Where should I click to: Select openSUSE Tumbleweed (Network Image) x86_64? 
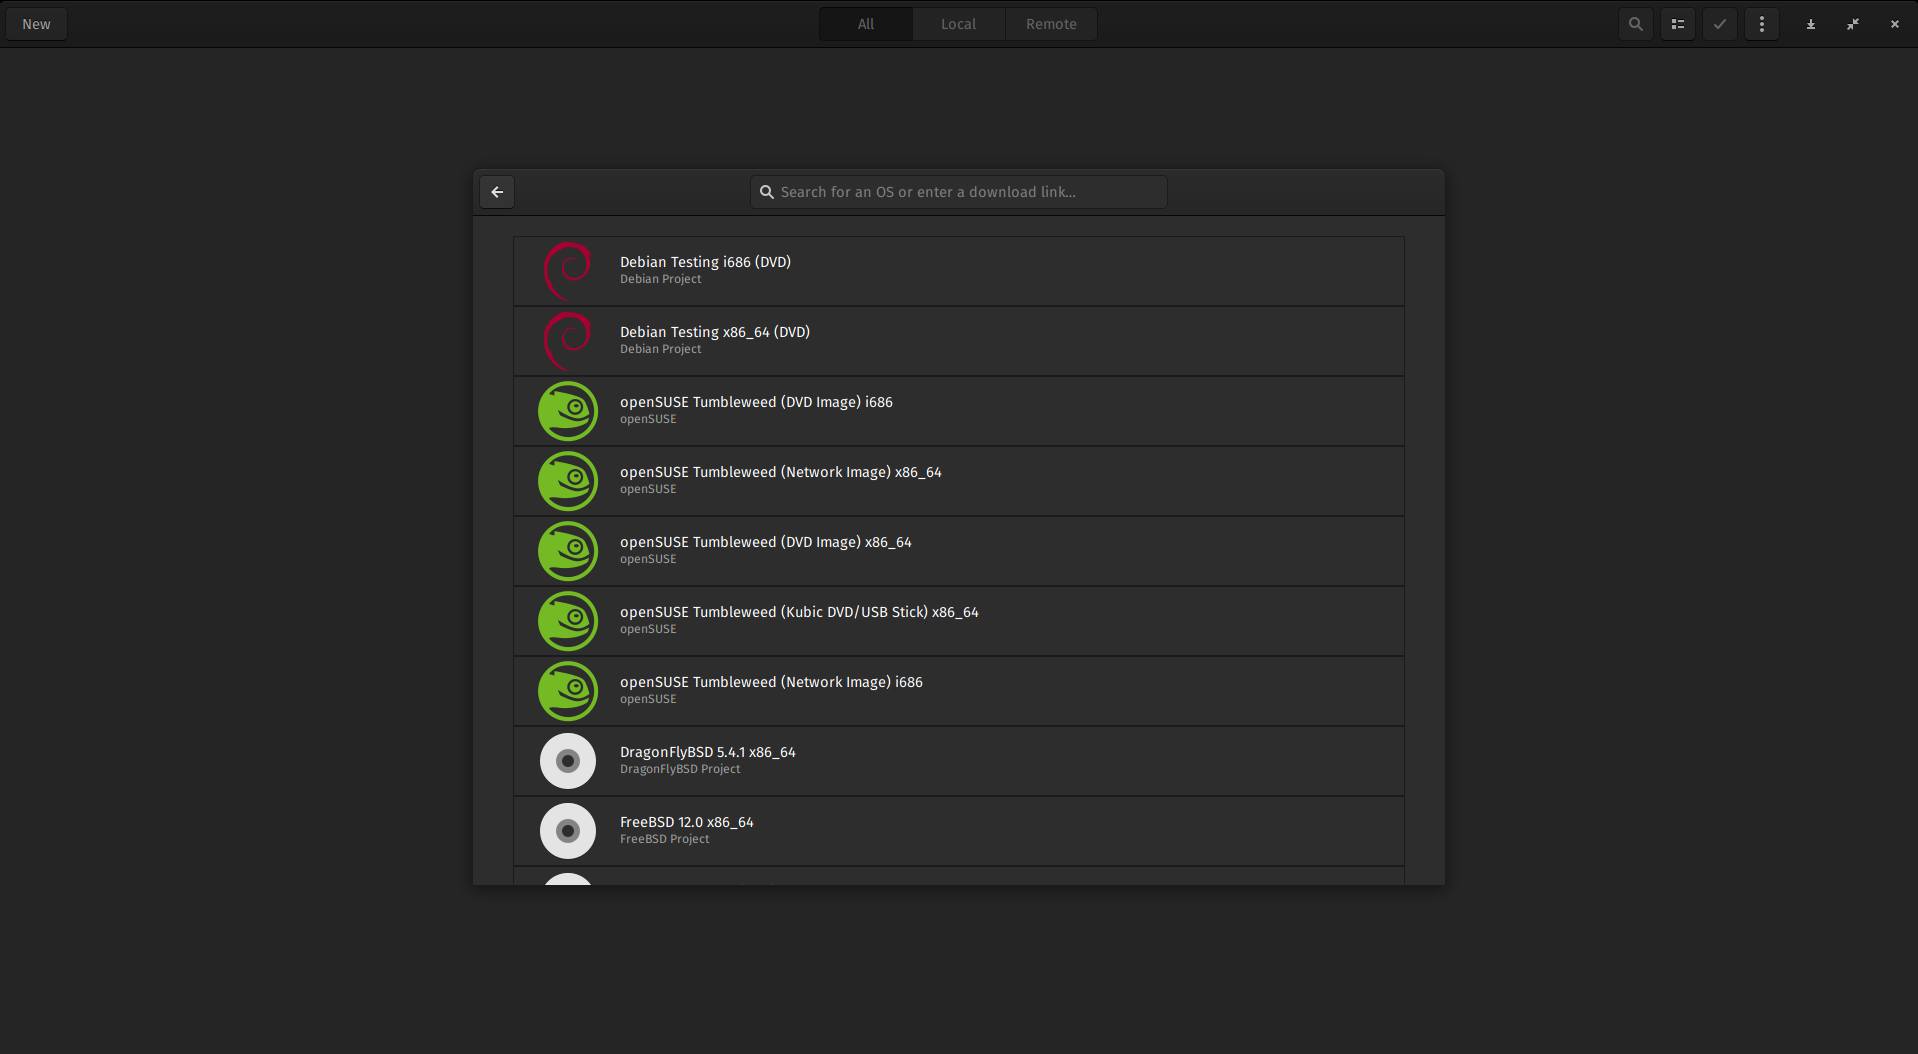(x=958, y=481)
